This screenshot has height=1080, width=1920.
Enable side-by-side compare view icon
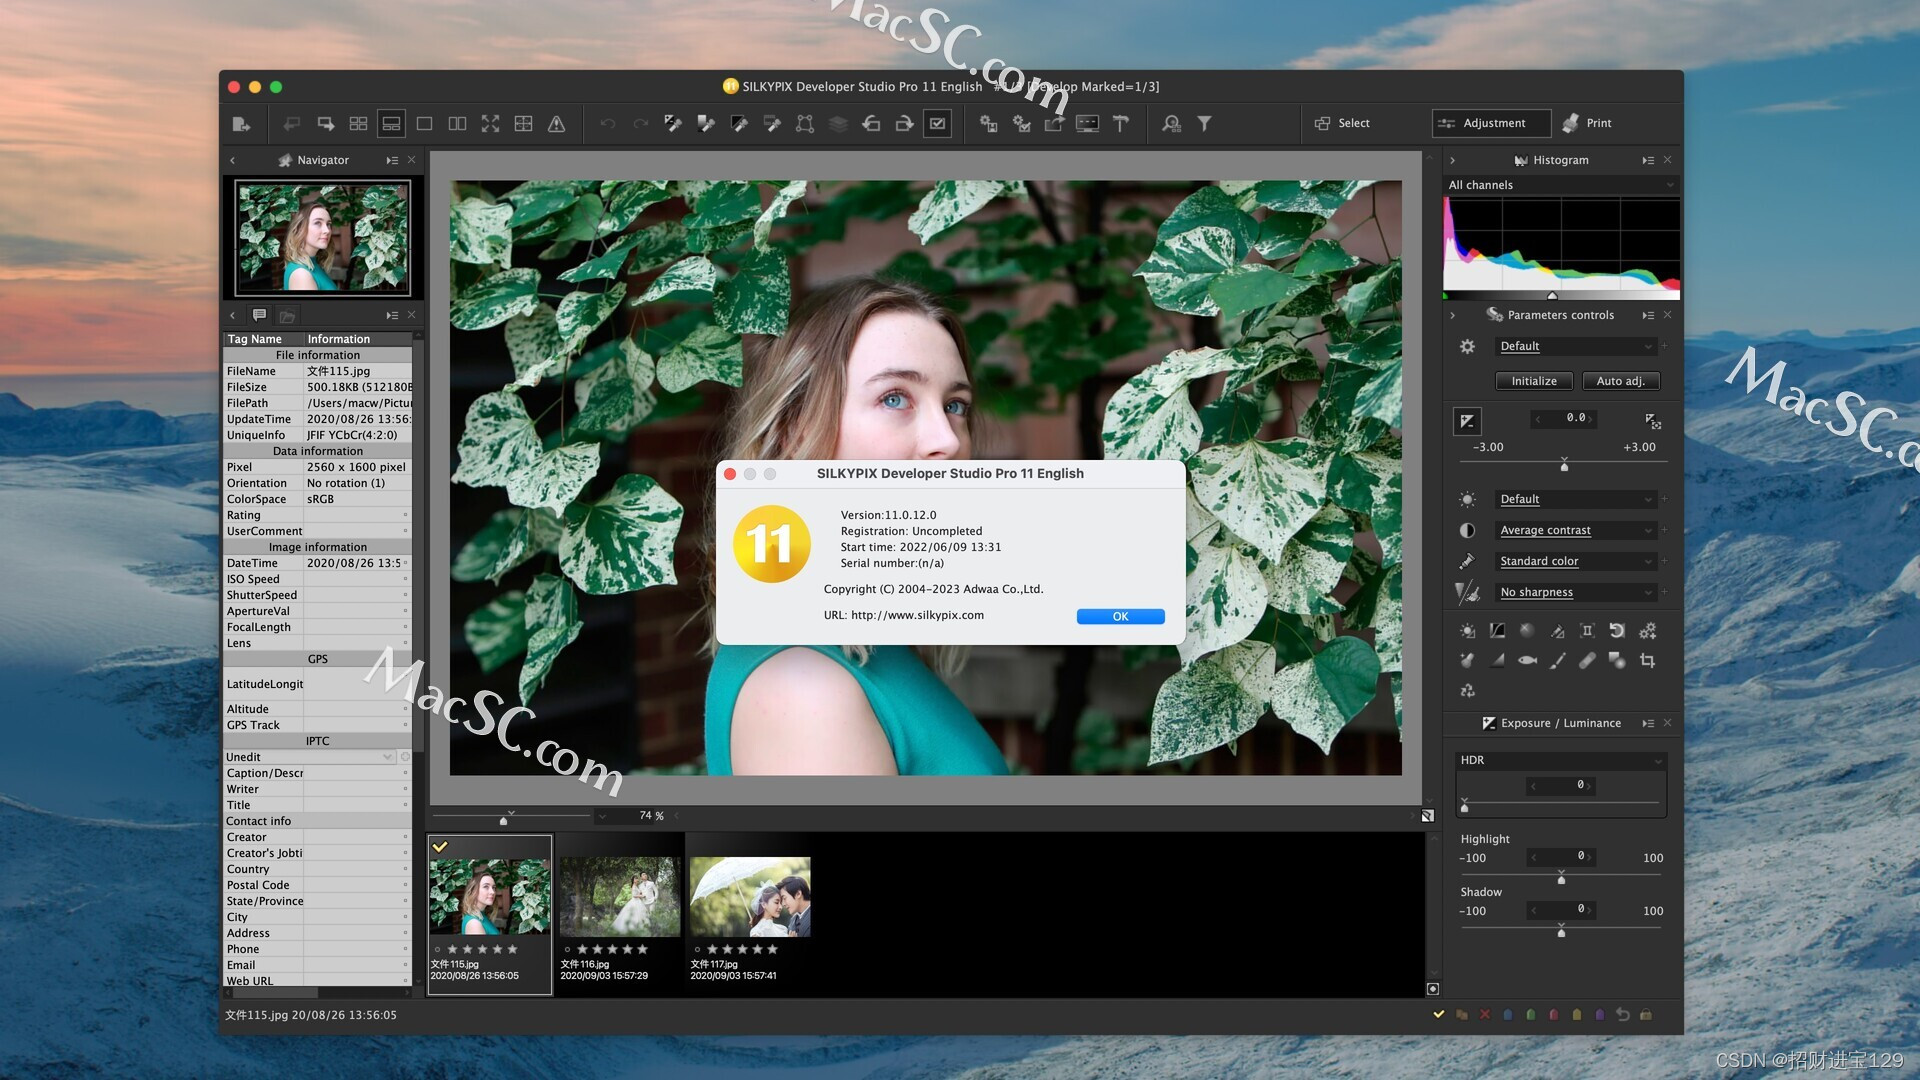457,124
